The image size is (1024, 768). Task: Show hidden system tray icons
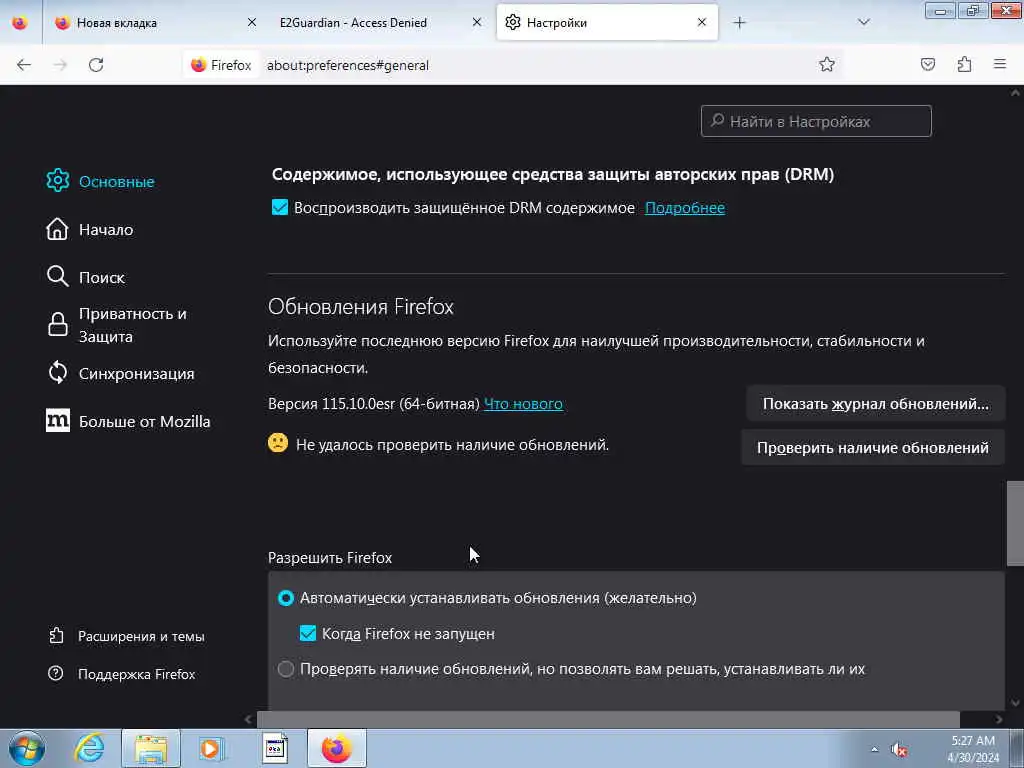[x=874, y=749]
